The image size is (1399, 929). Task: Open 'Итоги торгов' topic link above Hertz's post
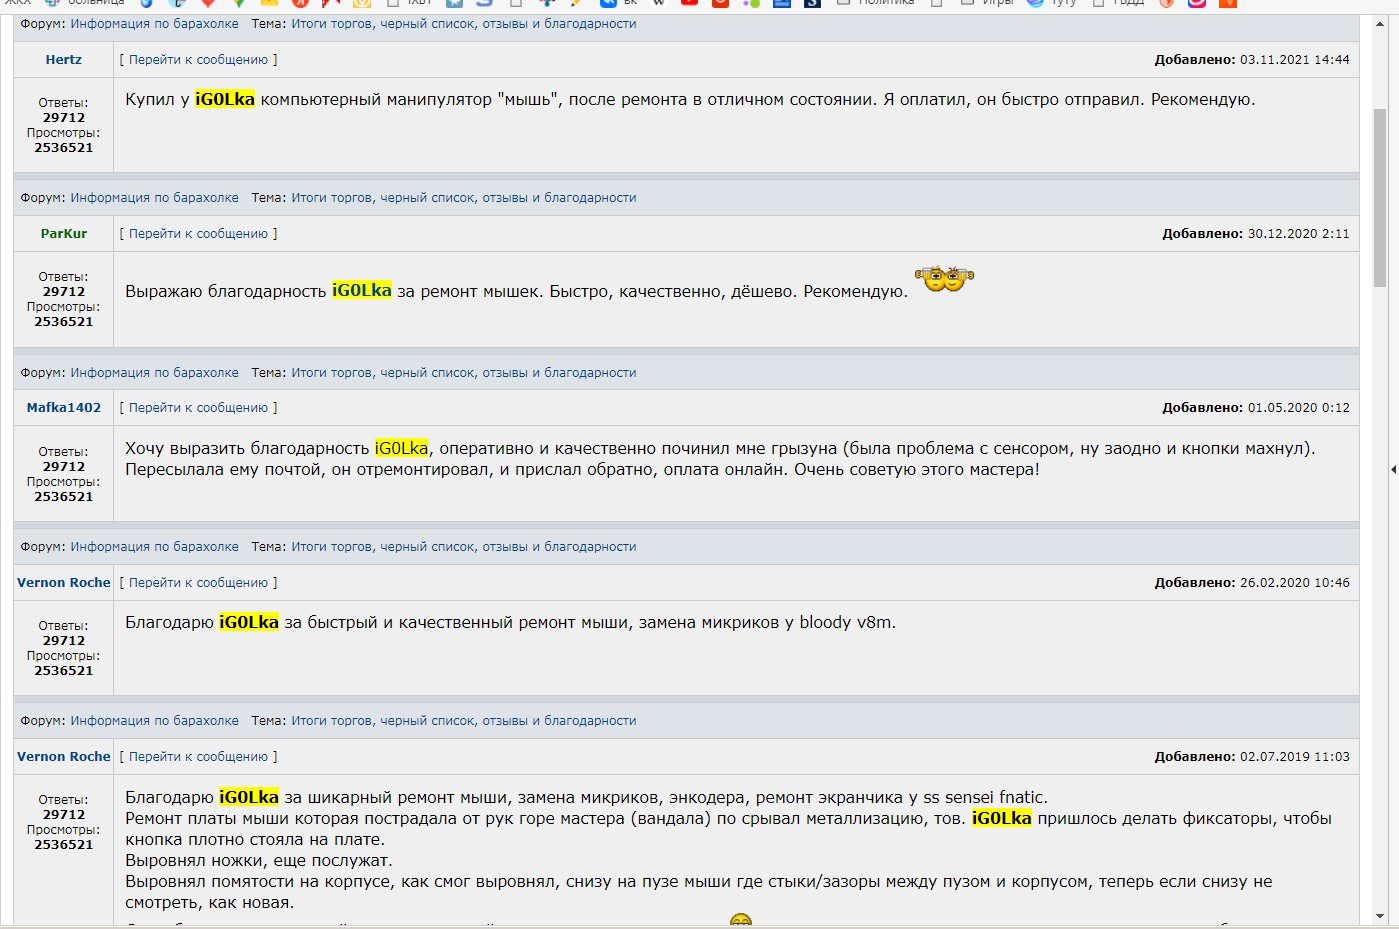464,24
